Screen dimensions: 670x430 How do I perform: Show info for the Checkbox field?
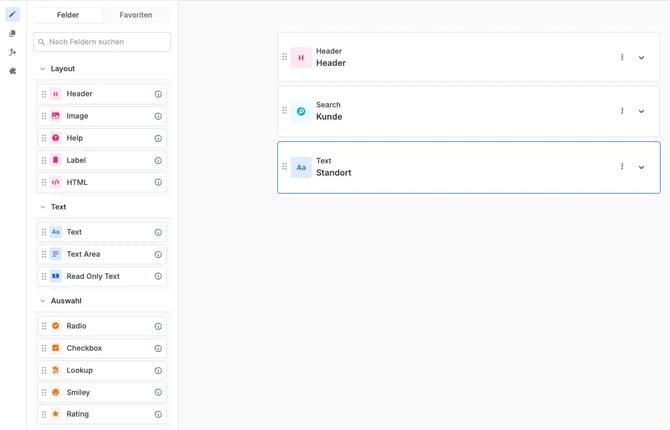pyautogui.click(x=158, y=348)
